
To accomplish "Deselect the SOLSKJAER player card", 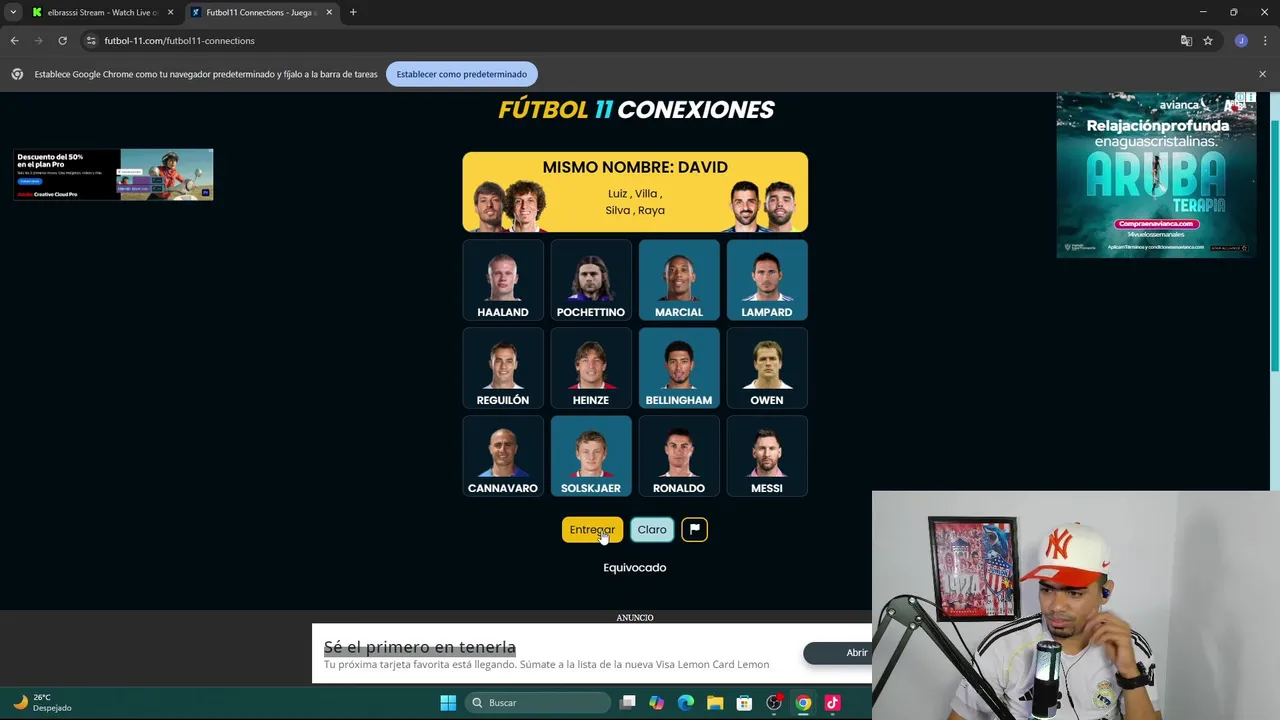I will pyautogui.click(x=590, y=456).
